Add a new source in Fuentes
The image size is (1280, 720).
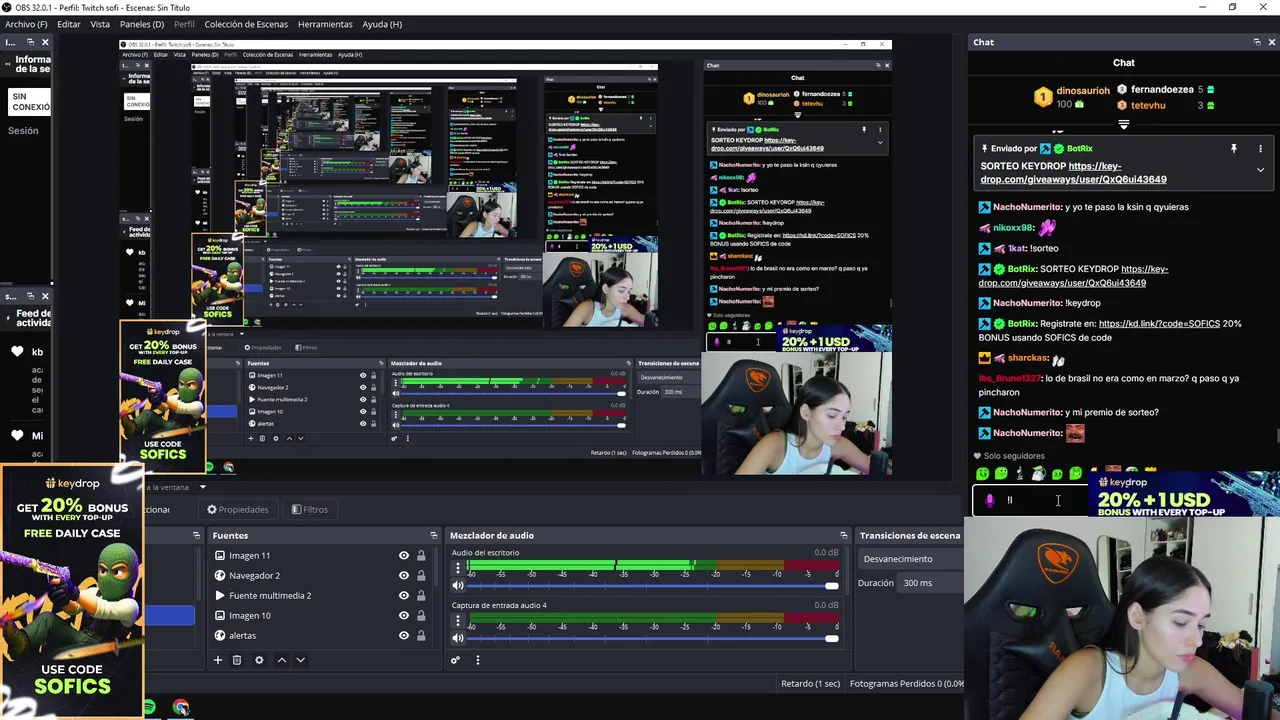pos(217,660)
